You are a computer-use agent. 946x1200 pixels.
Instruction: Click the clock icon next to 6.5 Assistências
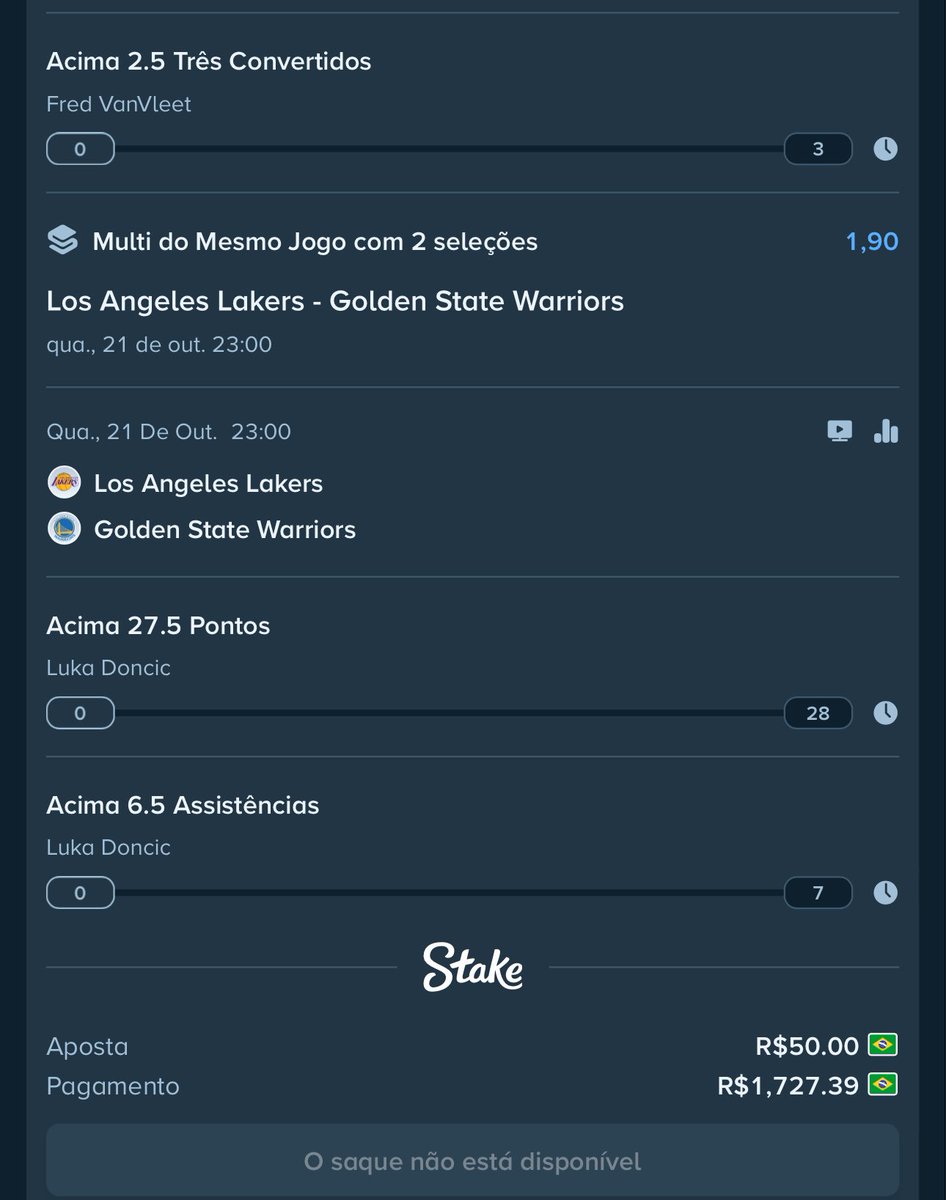(x=885, y=892)
